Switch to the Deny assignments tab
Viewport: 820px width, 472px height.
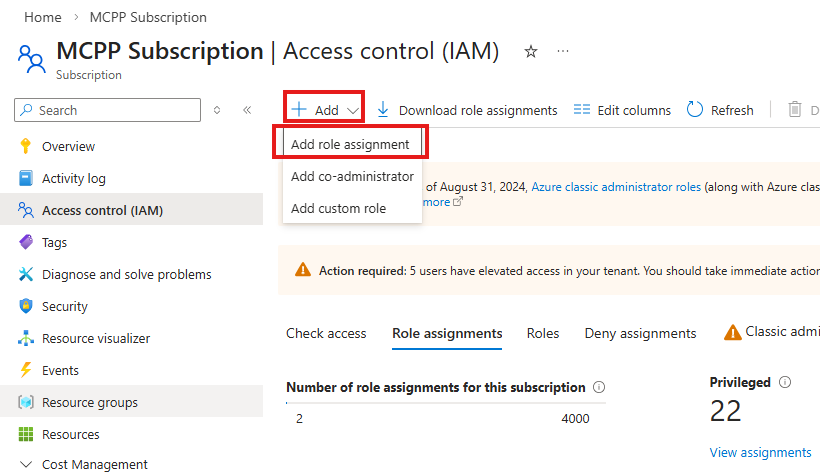640,333
